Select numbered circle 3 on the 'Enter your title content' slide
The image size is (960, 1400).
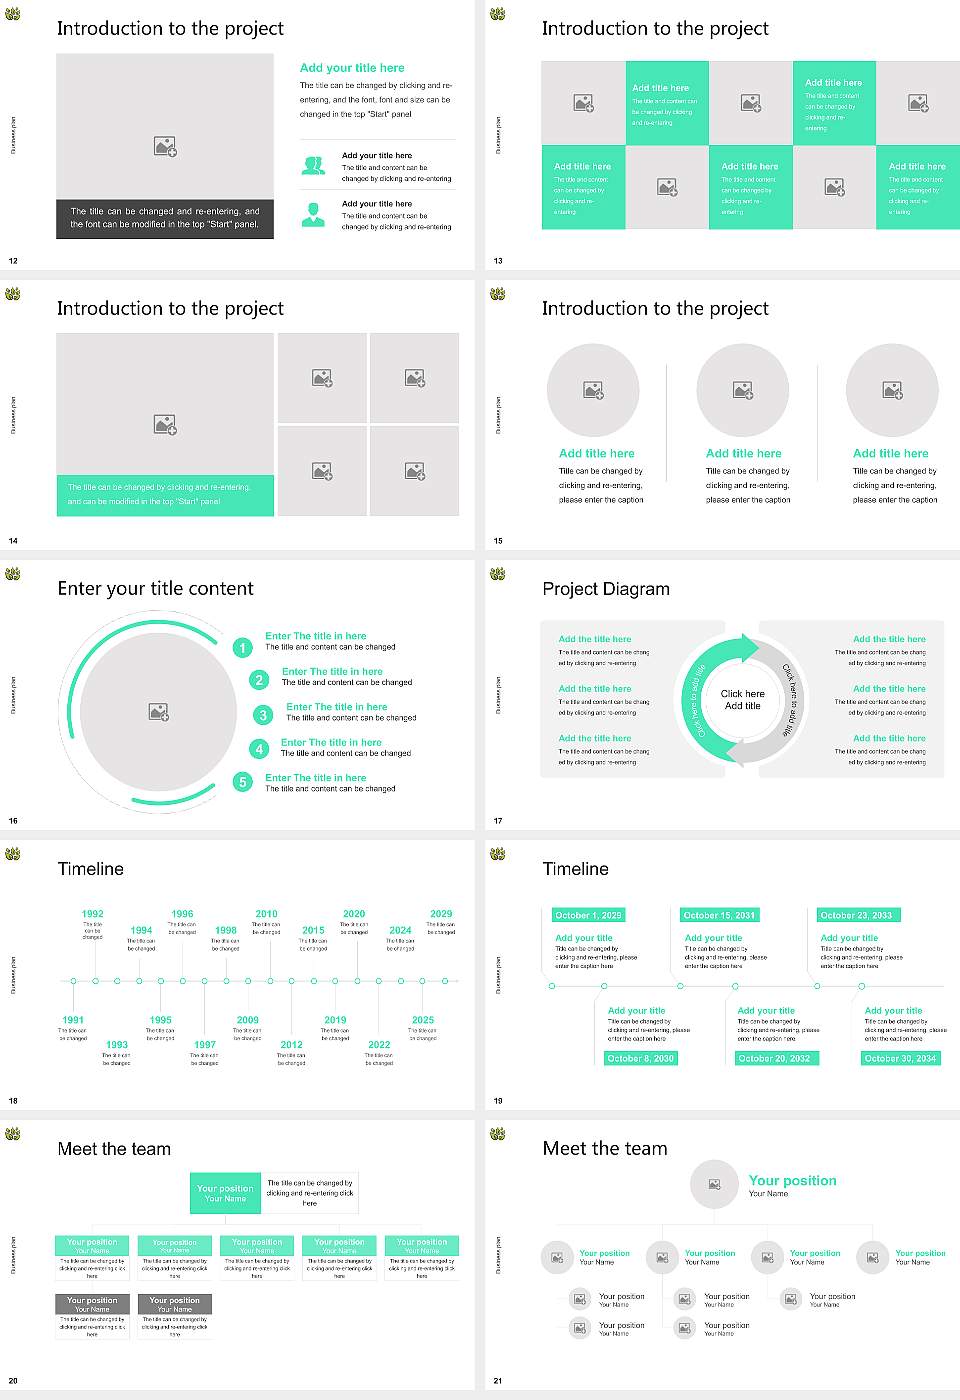click(x=263, y=714)
